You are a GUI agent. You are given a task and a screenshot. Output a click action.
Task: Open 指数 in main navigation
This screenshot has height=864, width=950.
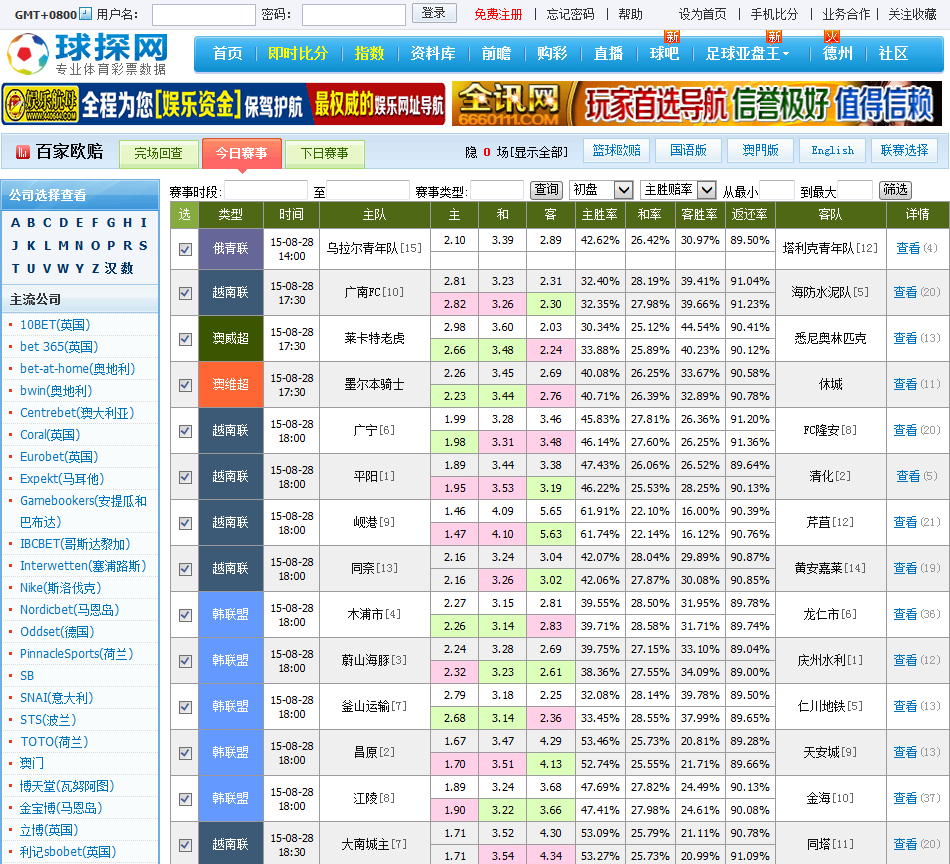pyautogui.click(x=370, y=54)
